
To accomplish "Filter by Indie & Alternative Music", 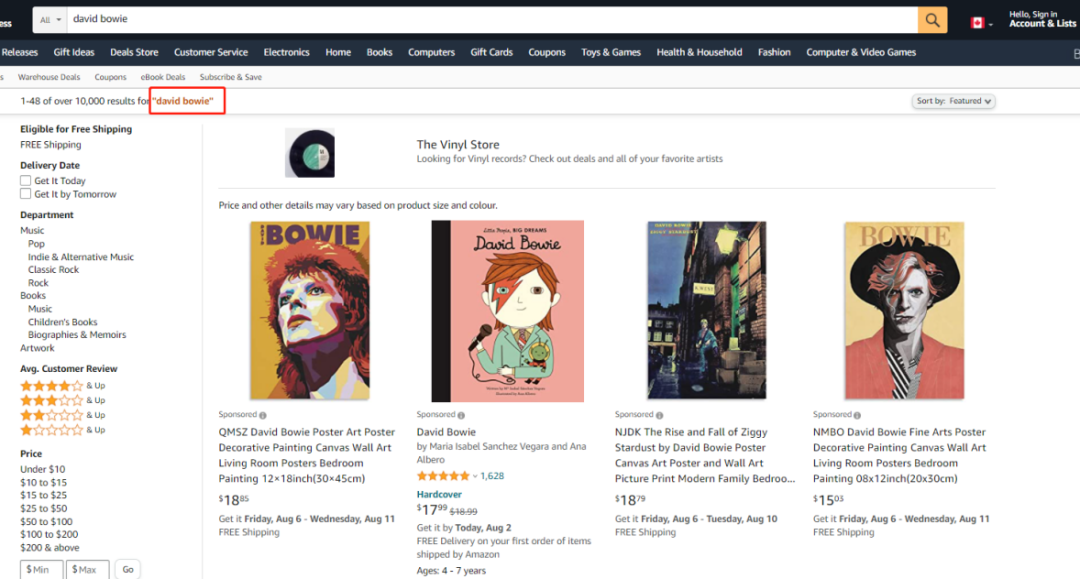I will [81, 257].
